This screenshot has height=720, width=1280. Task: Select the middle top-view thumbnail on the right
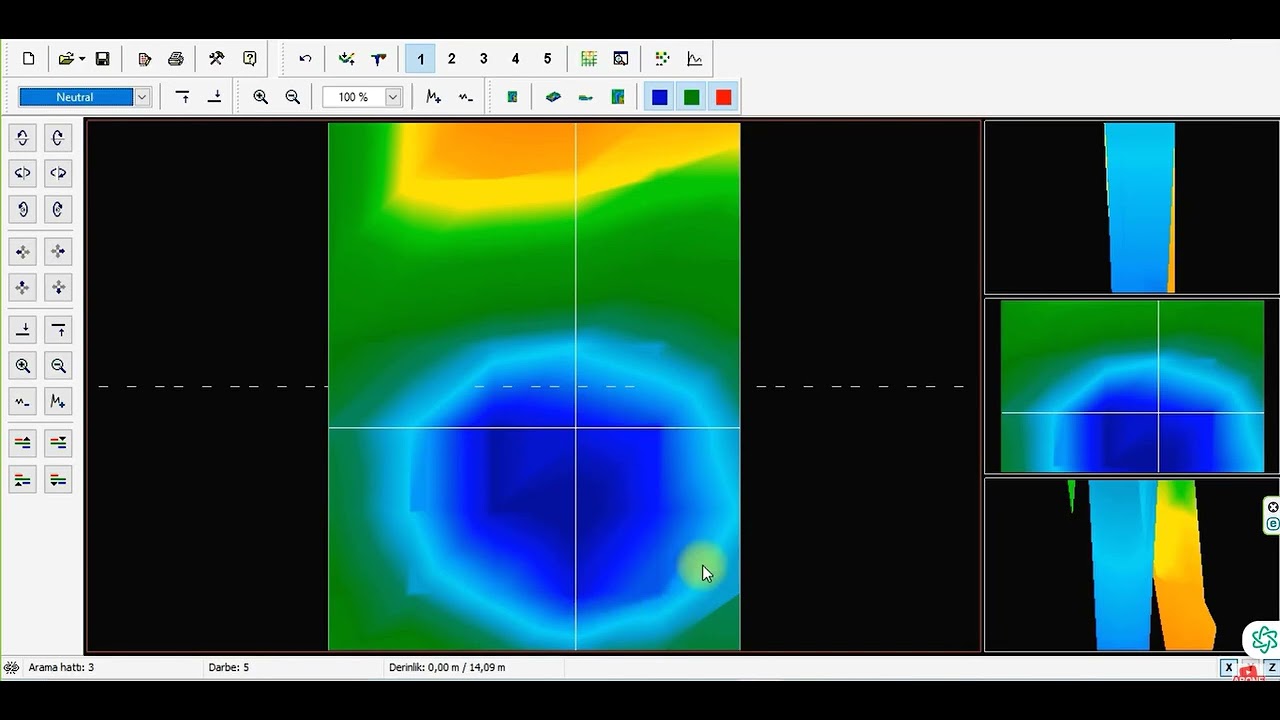(1132, 386)
